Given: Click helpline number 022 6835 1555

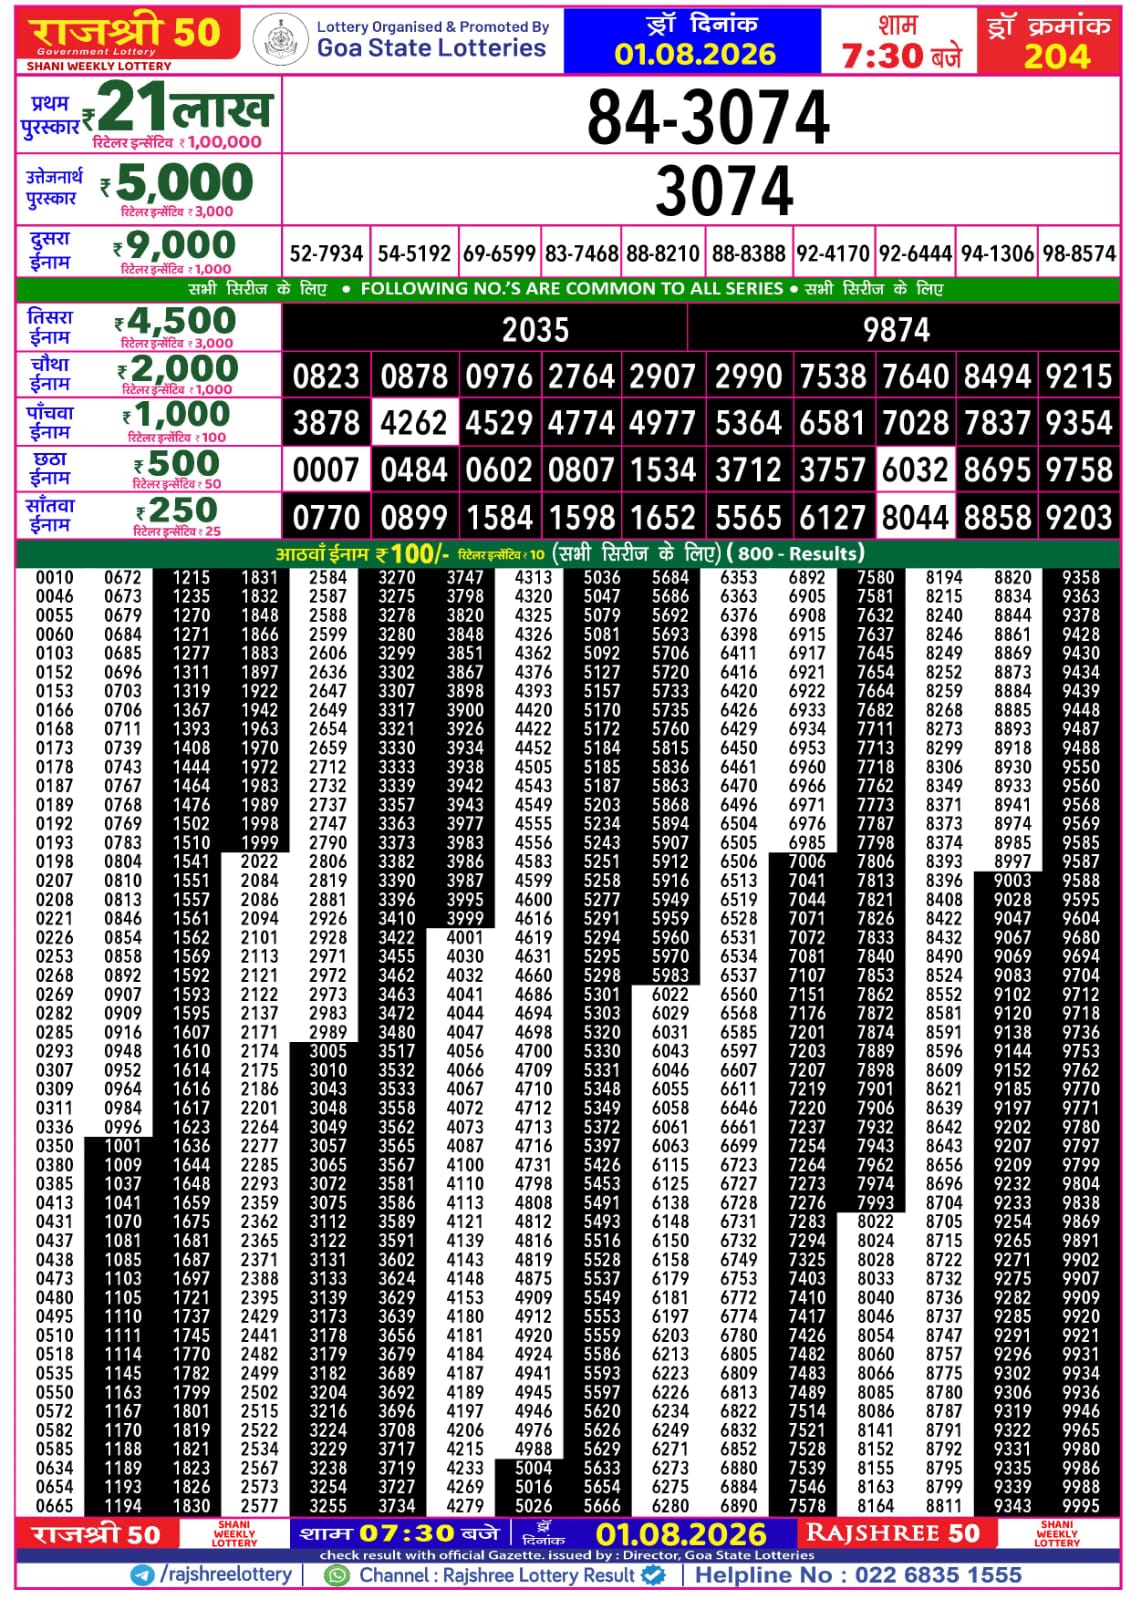Looking at the screenshot, I should coord(938,1575).
